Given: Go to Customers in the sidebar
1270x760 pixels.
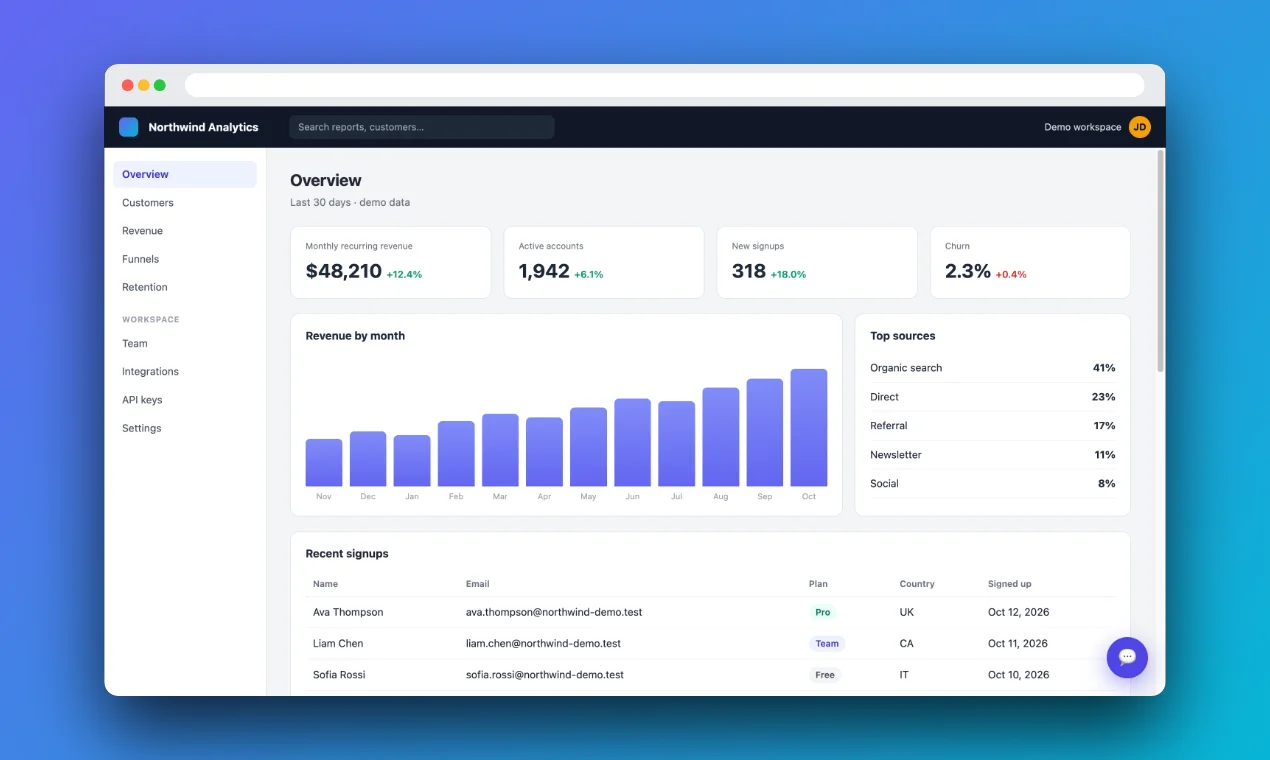Looking at the screenshot, I should click(185, 202).
